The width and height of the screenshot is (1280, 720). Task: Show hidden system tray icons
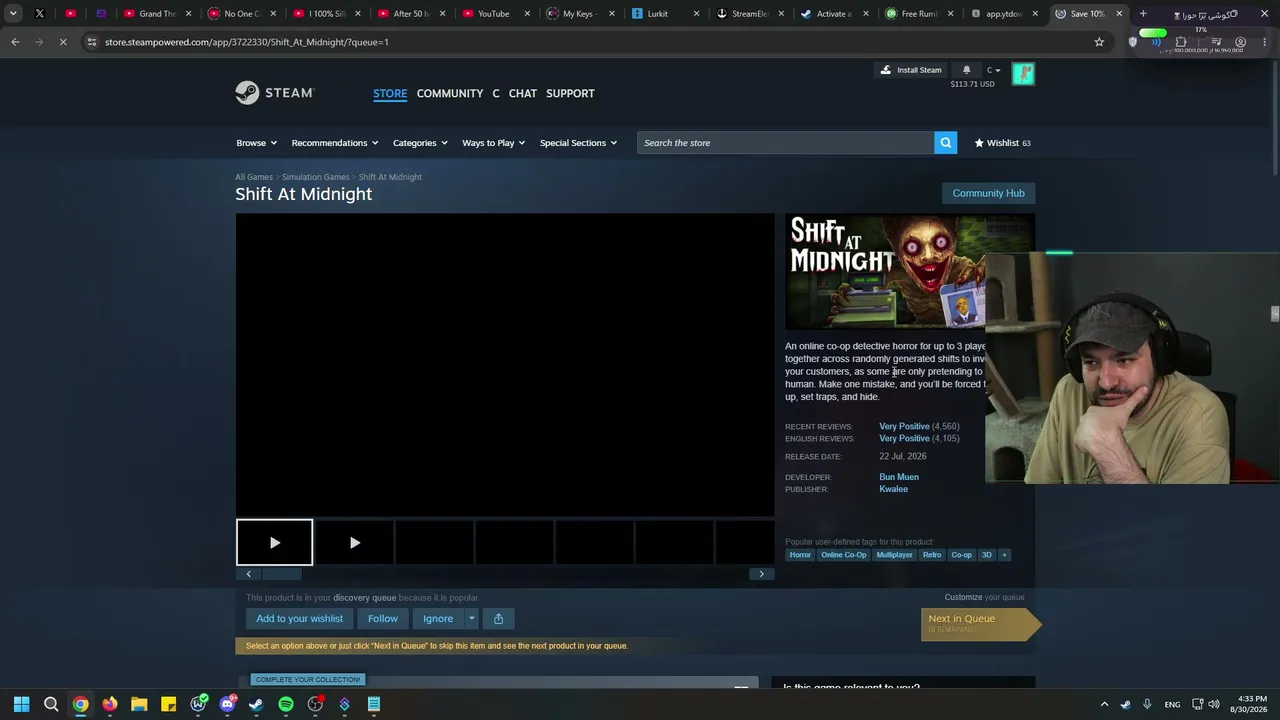point(1104,704)
